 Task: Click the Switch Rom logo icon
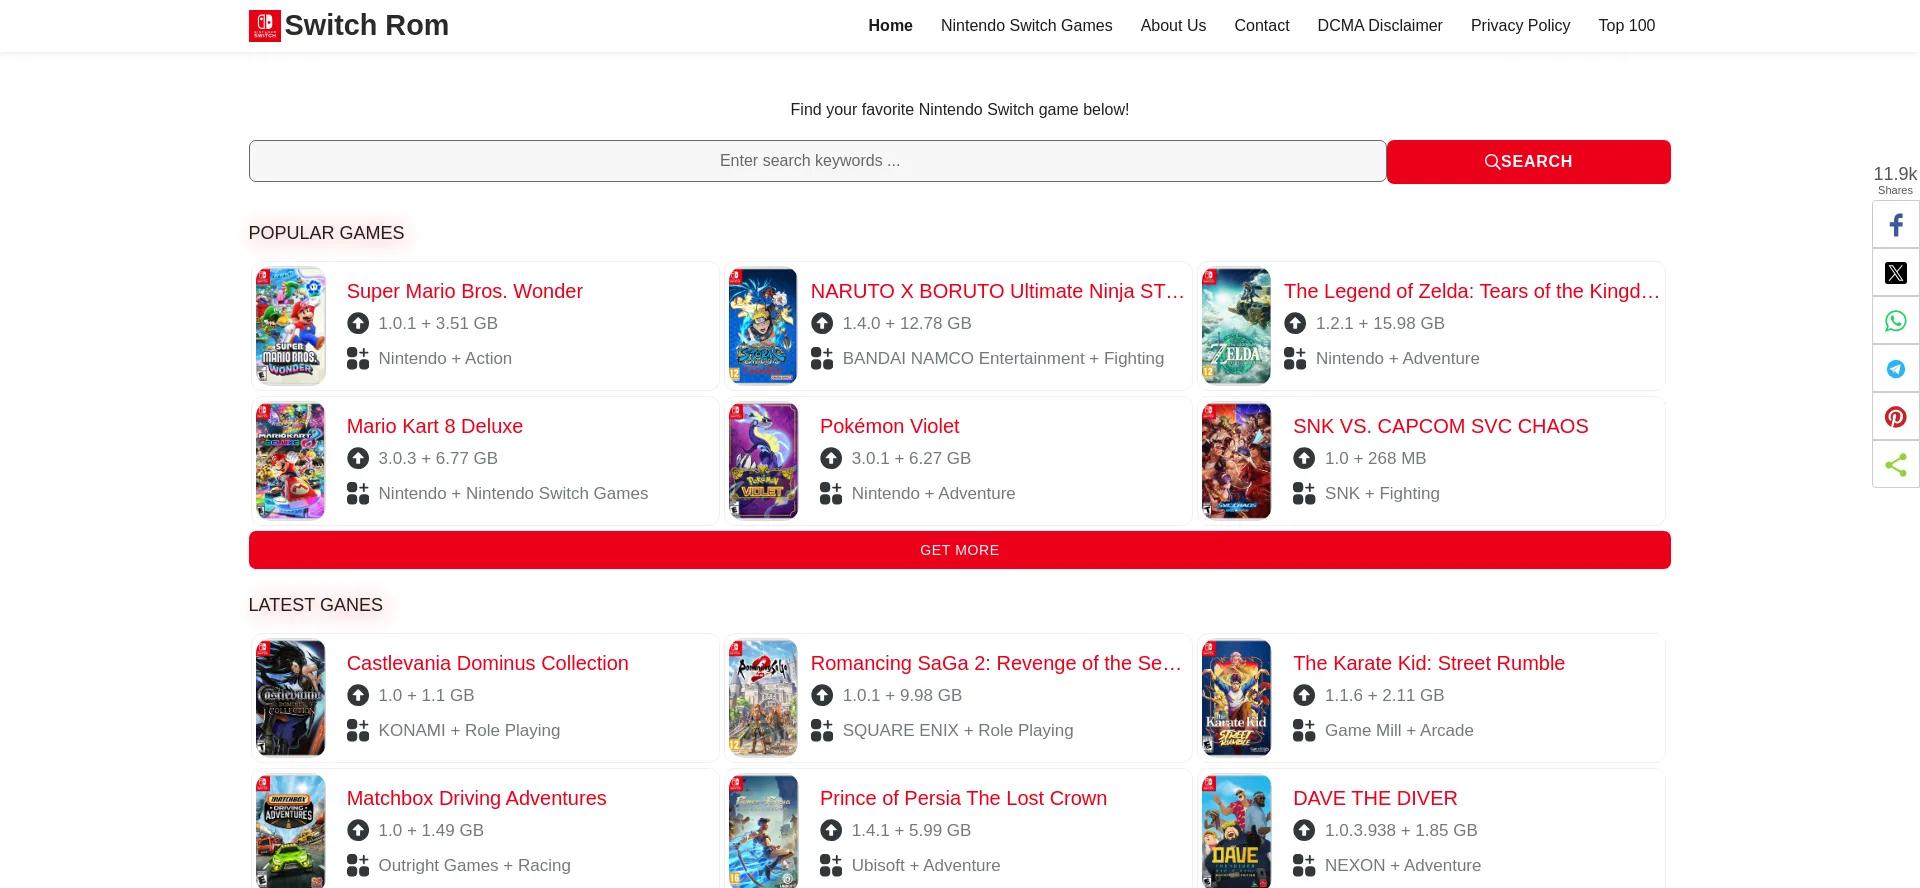(x=265, y=26)
